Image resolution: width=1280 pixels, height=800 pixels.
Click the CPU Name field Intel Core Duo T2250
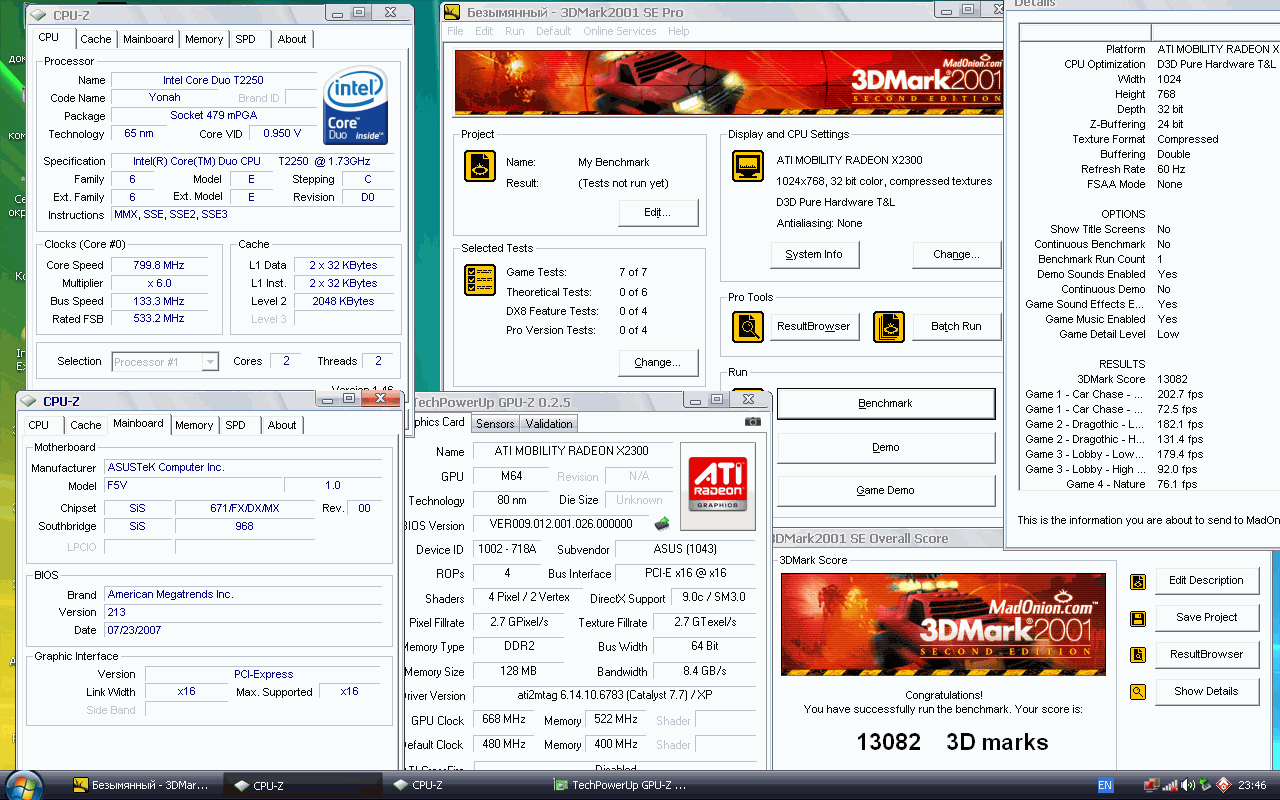click(x=214, y=80)
